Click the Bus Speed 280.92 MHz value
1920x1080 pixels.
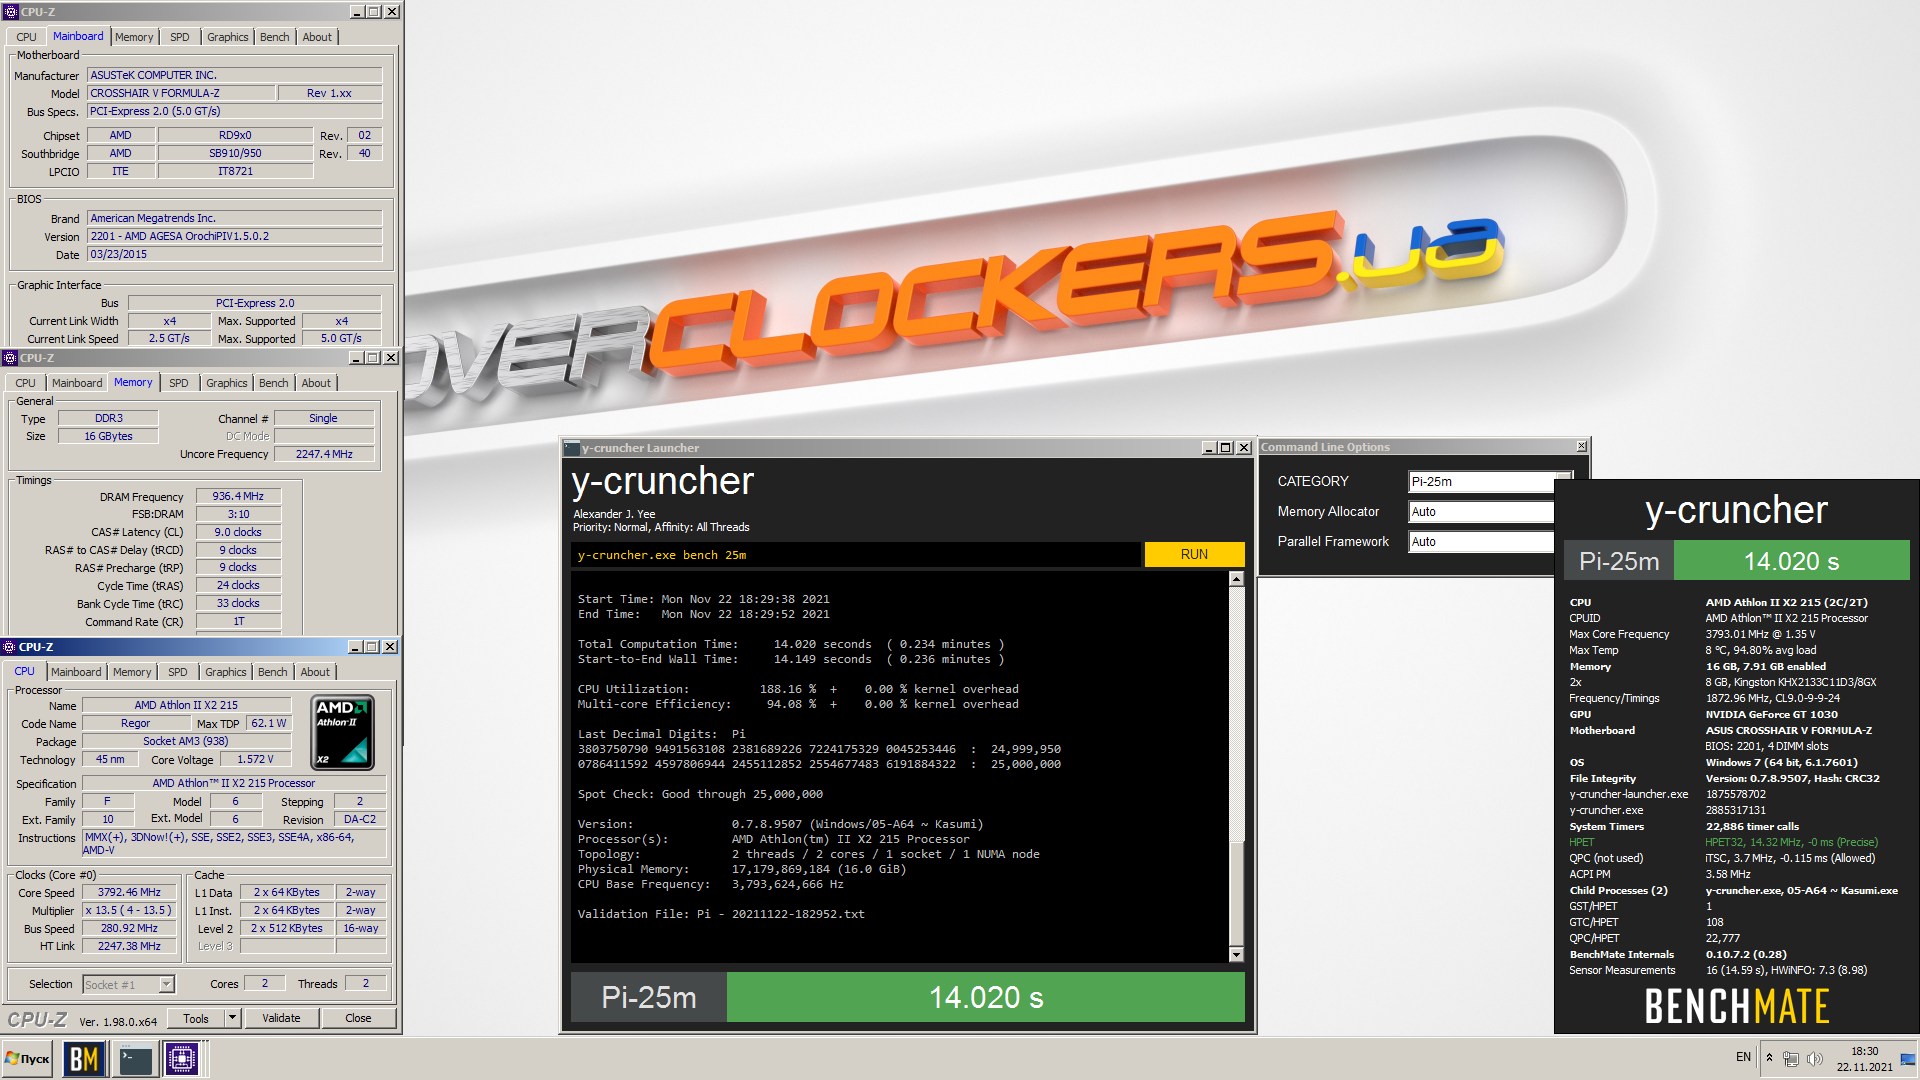[129, 928]
